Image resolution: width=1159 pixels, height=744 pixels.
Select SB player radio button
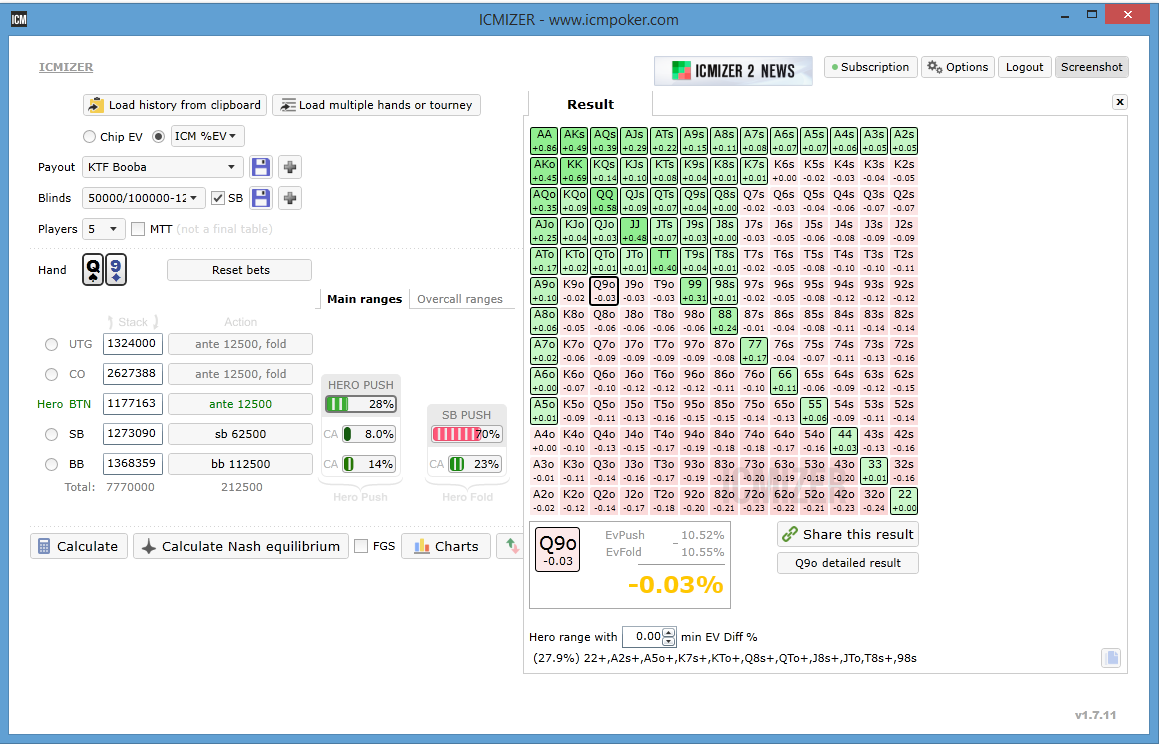(x=51, y=434)
